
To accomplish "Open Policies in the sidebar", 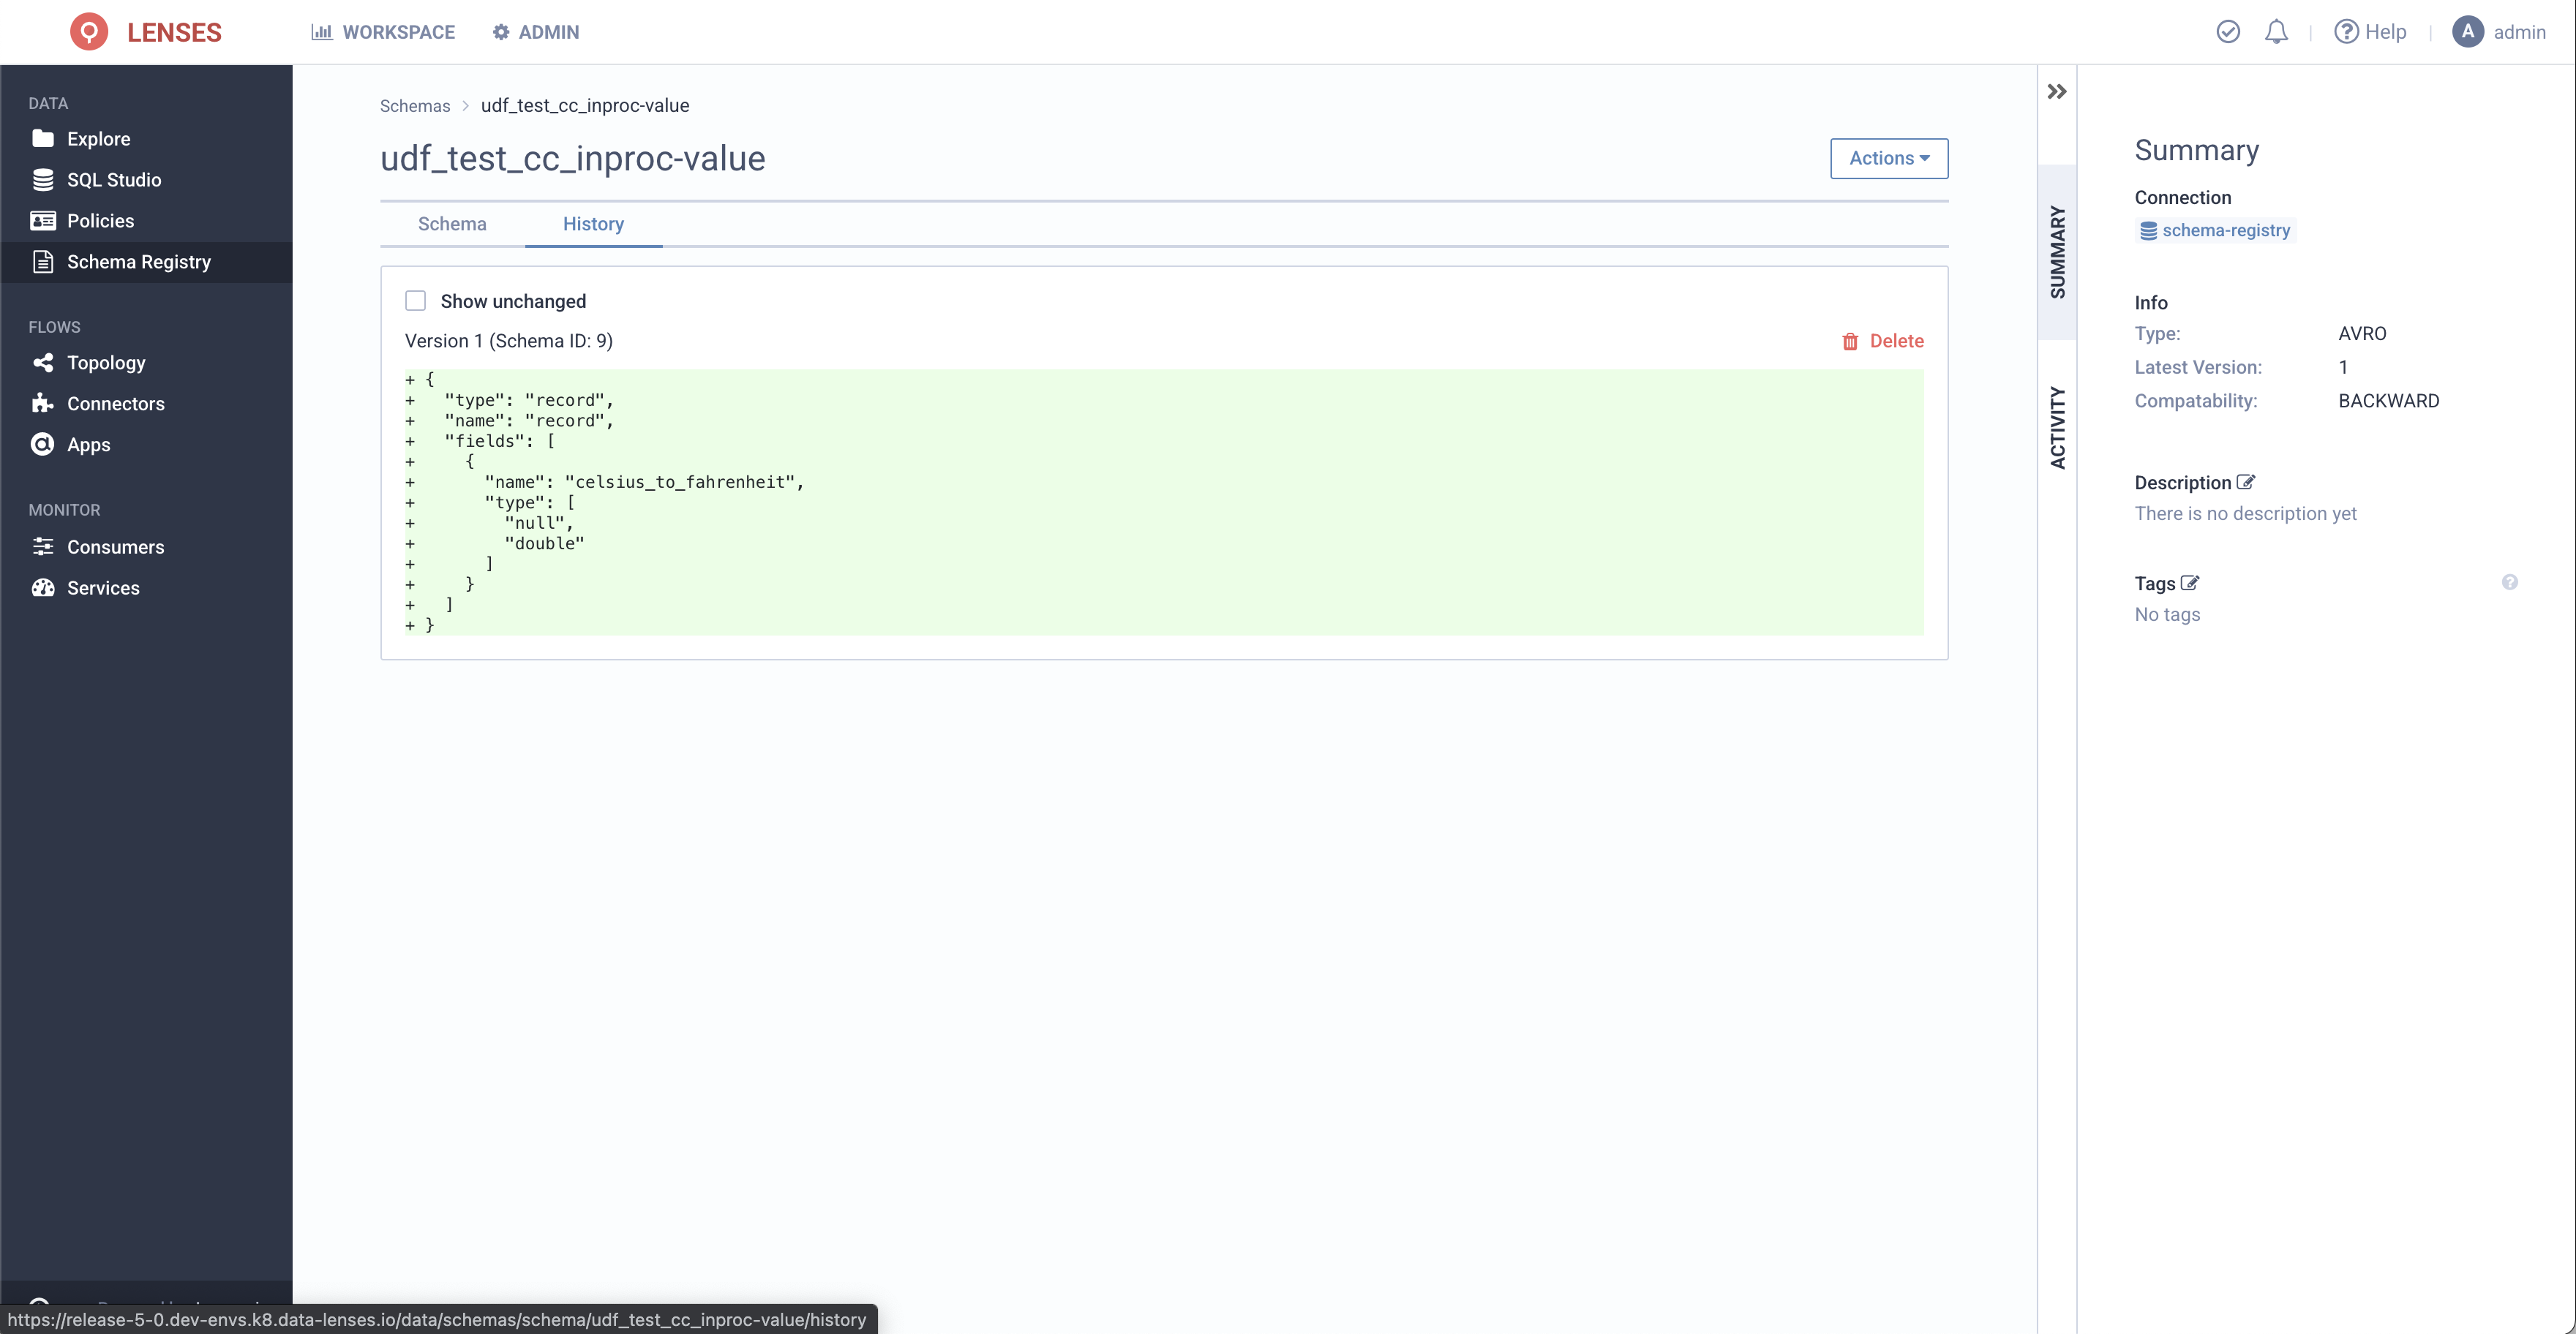I will [x=100, y=221].
